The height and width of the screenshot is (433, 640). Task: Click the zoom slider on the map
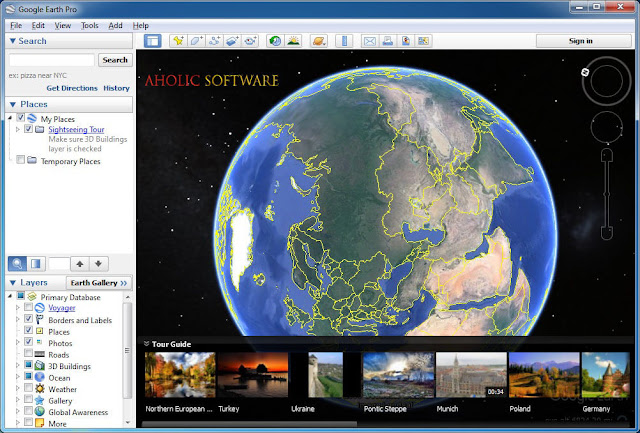[607, 194]
